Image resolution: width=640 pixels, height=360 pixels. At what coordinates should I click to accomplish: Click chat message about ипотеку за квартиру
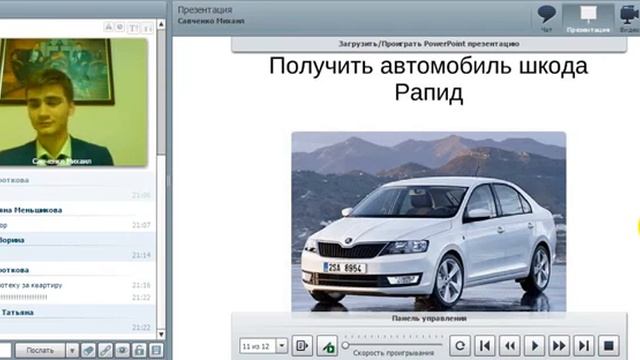[x=31, y=285]
